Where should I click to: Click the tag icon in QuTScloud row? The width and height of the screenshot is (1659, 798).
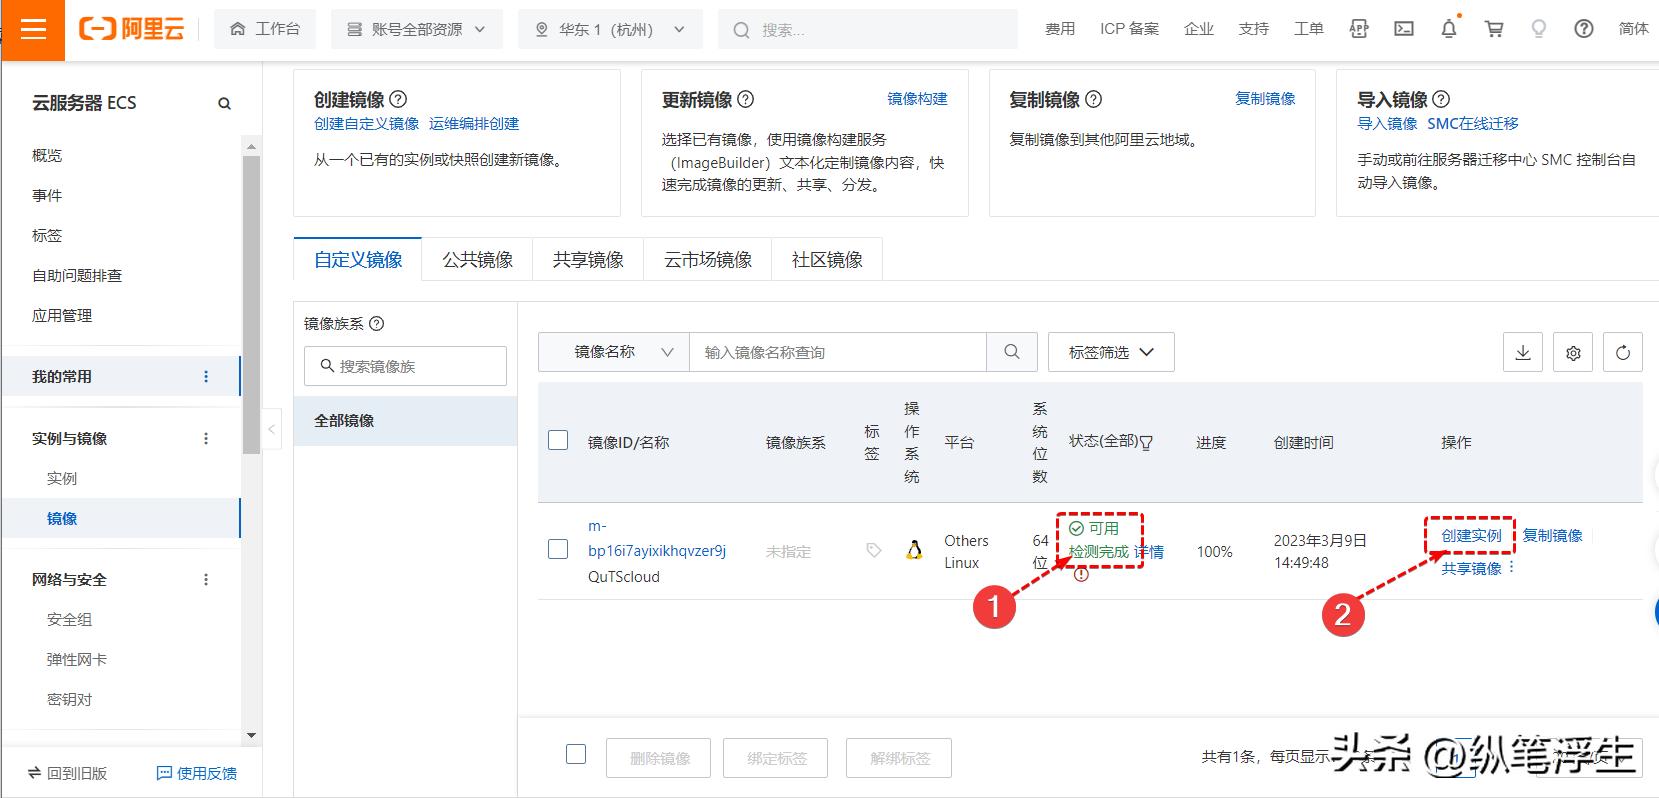pos(874,550)
